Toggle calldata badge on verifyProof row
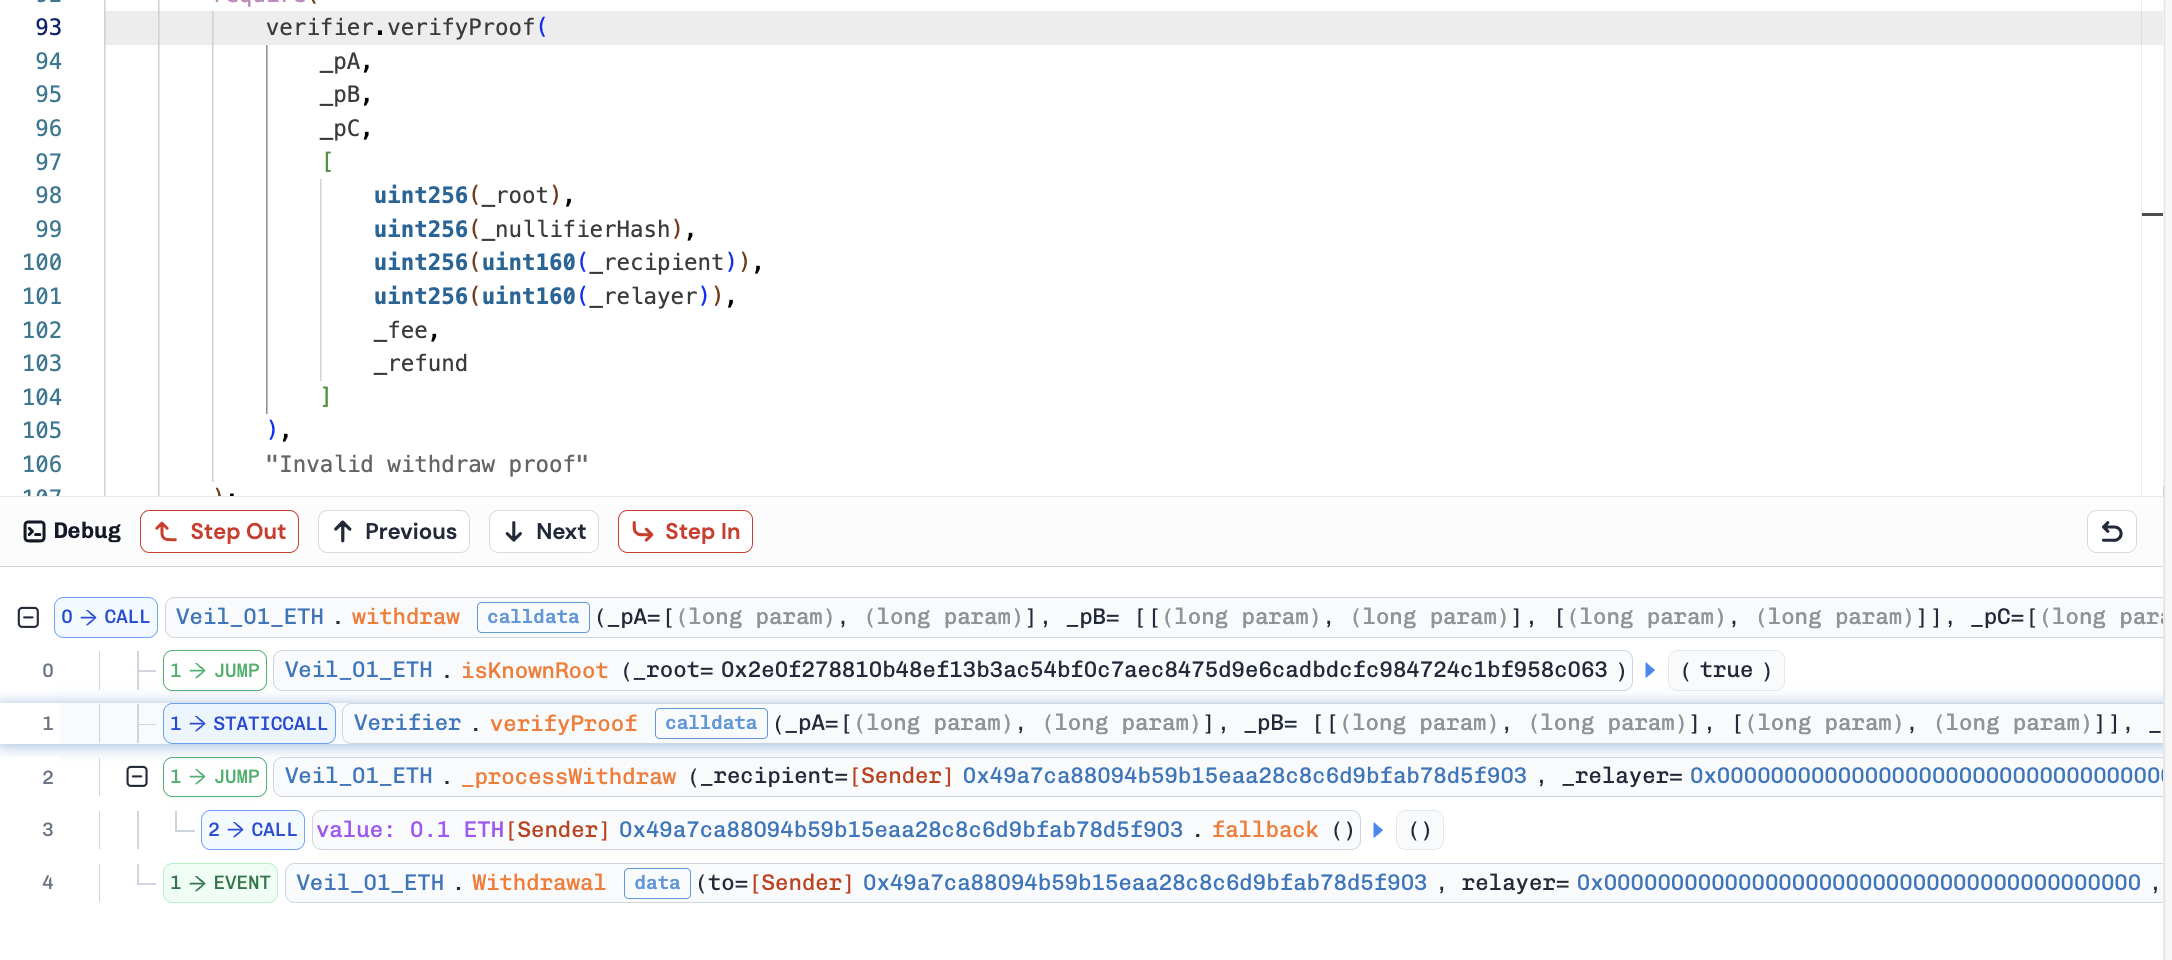 click(x=710, y=723)
